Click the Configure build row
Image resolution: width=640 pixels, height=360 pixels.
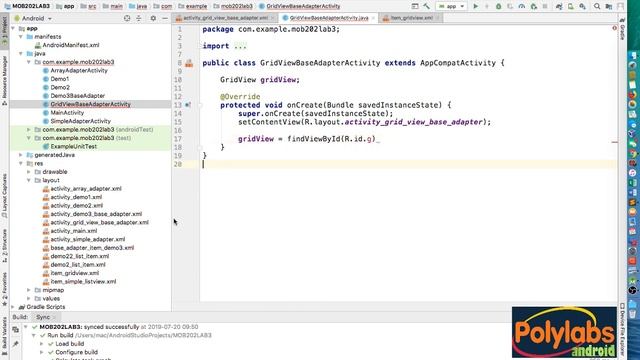pyautogui.click(x=76, y=352)
